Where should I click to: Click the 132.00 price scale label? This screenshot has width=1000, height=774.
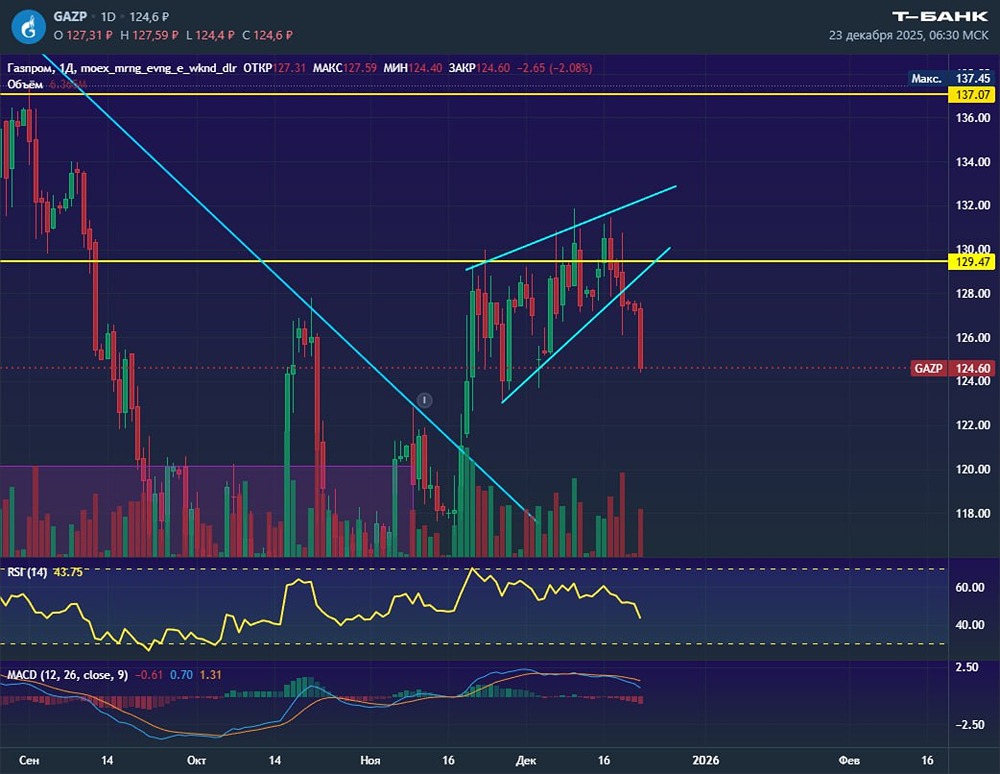click(x=973, y=205)
